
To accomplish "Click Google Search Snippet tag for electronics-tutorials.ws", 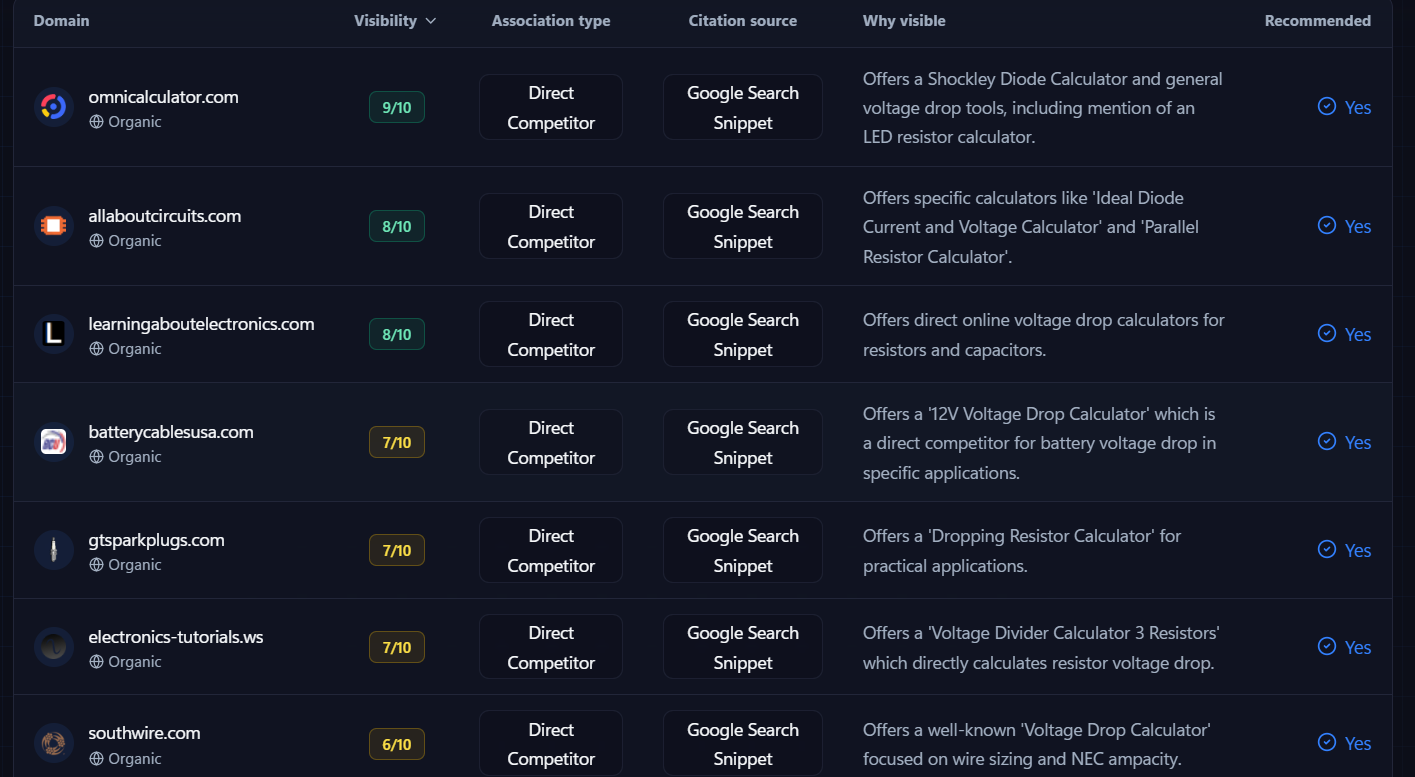I will (x=743, y=647).
